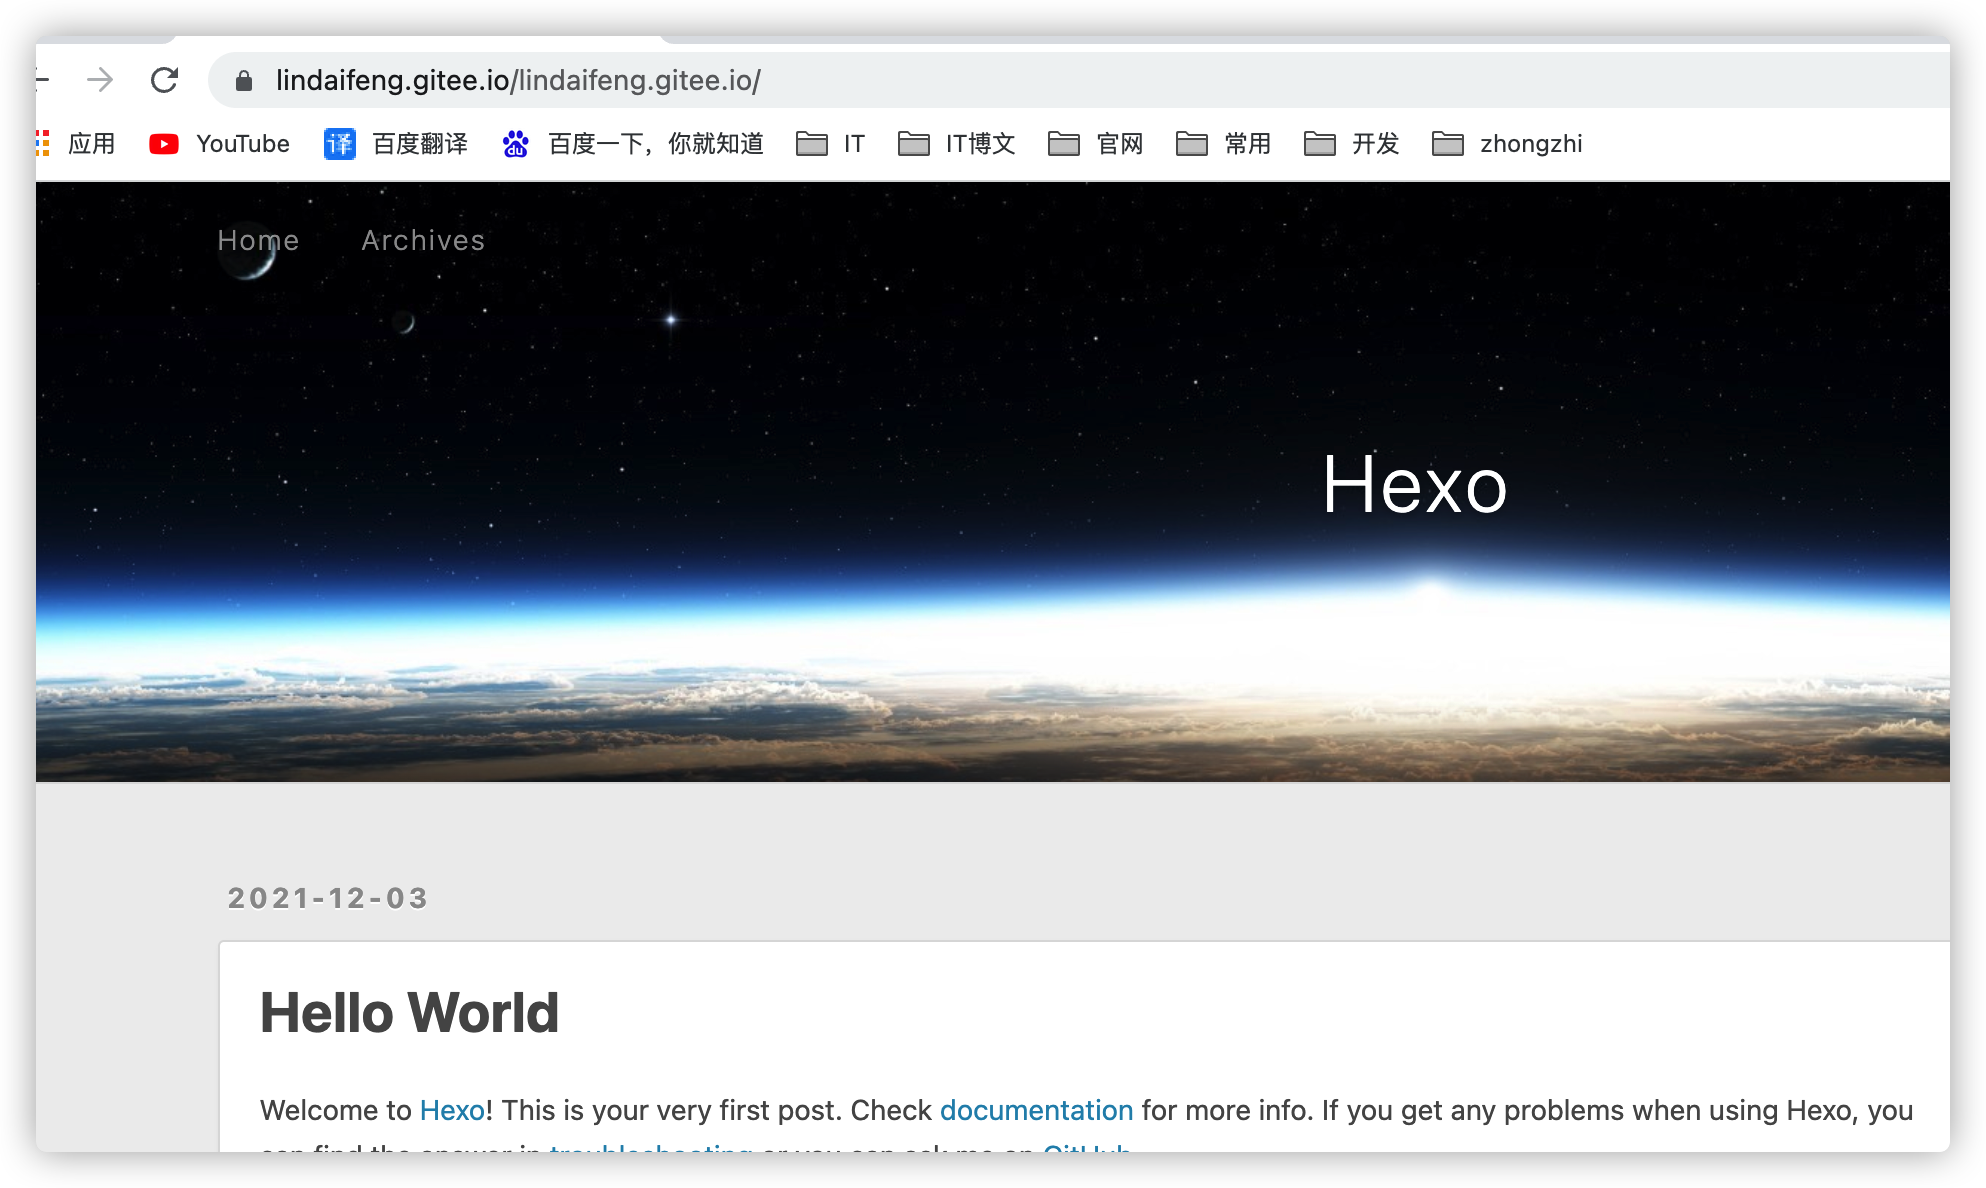Open the 官网 bookmark folder
1986x1188 pixels.
[x=1095, y=144]
